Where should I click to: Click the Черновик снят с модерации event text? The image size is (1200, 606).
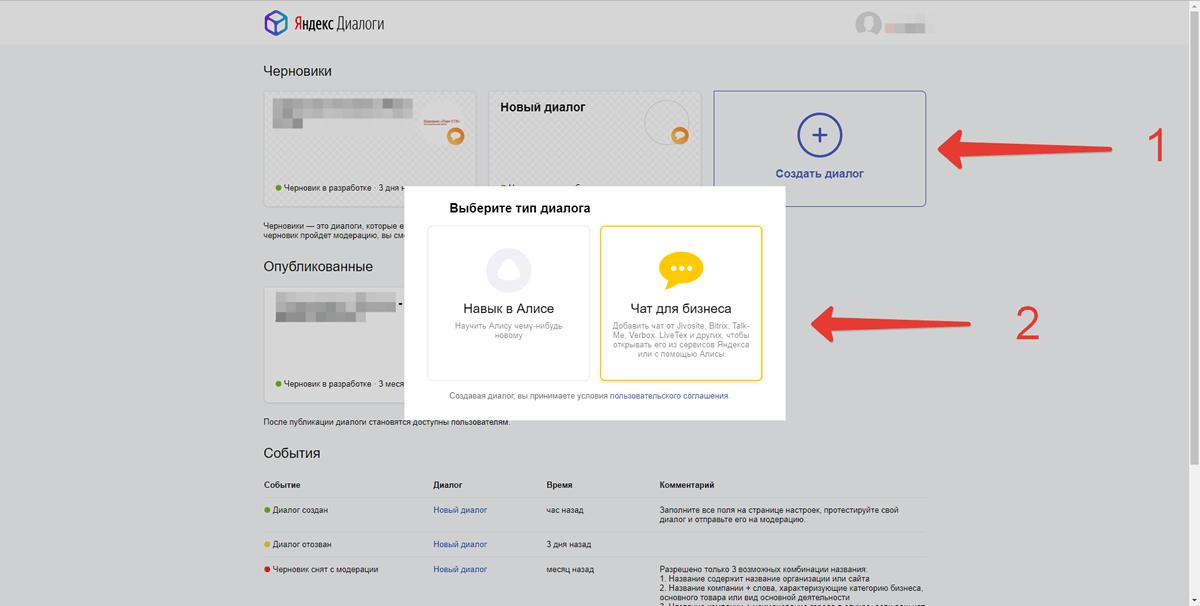click(325, 570)
